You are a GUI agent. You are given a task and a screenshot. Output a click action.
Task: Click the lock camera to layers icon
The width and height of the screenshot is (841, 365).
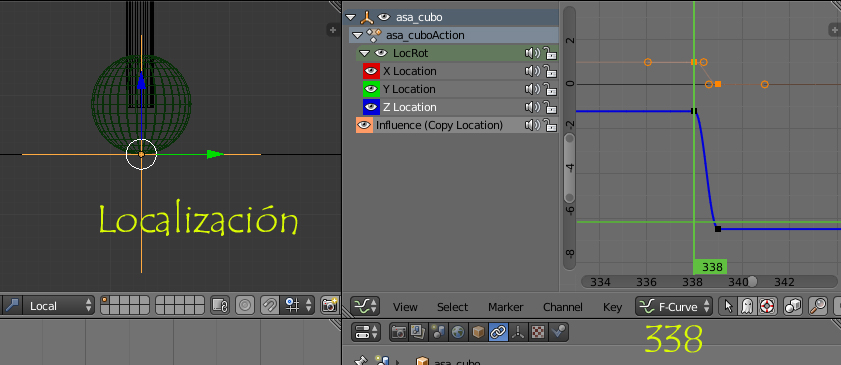click(x=219, y=306)
